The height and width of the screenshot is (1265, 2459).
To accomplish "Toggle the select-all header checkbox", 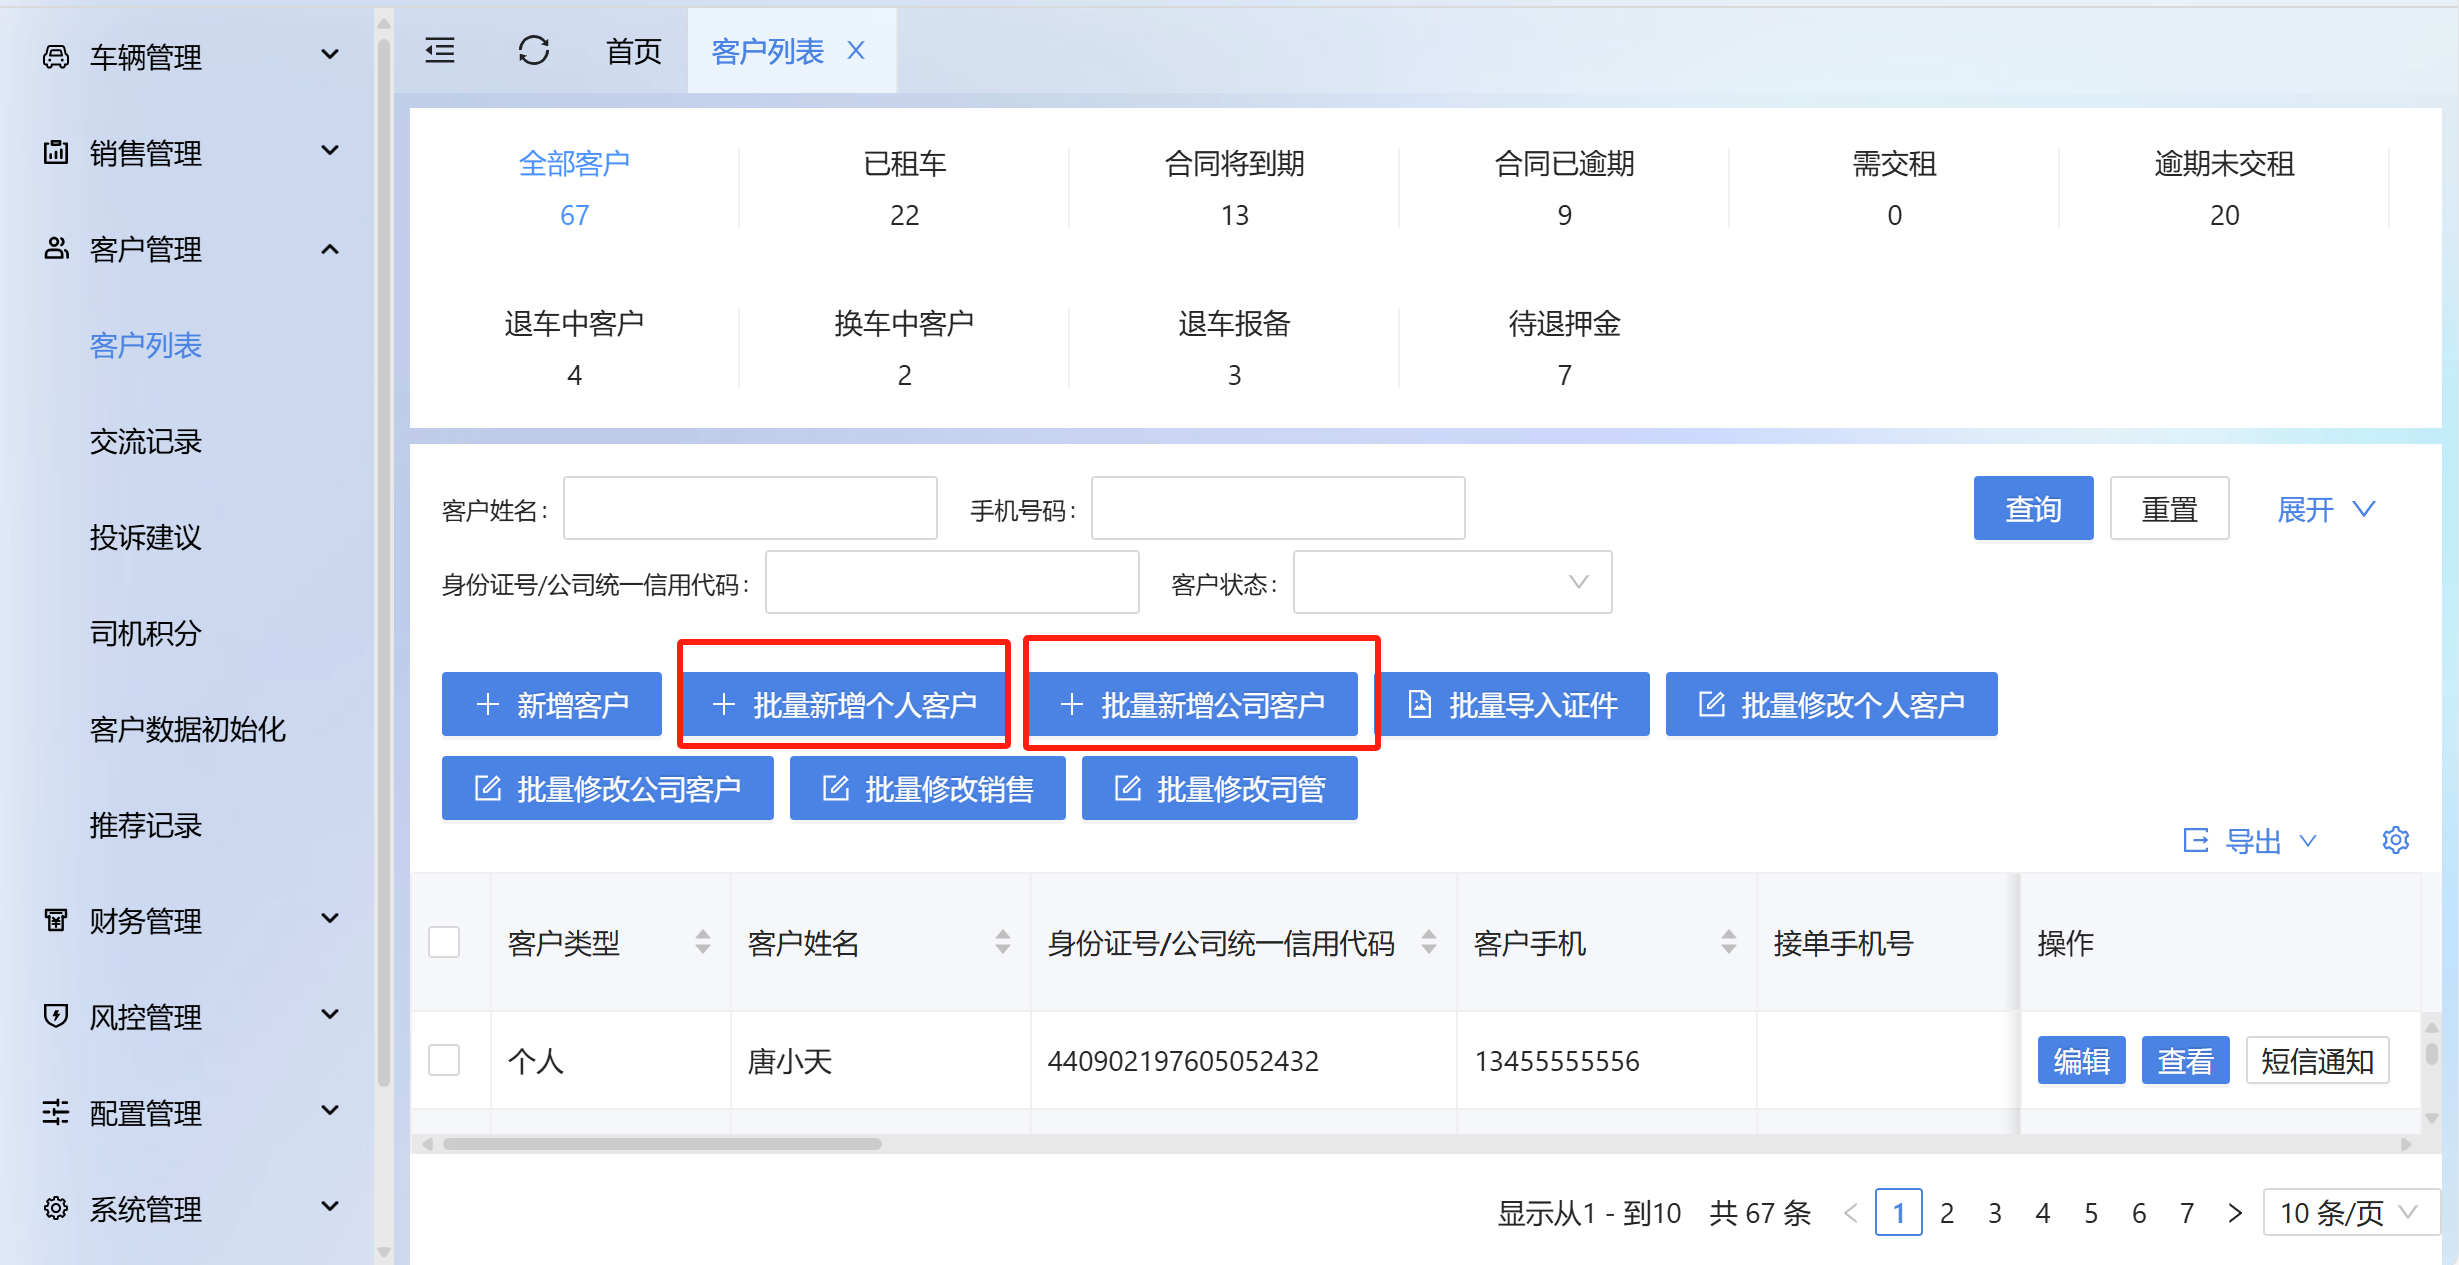I will [444, 942].
